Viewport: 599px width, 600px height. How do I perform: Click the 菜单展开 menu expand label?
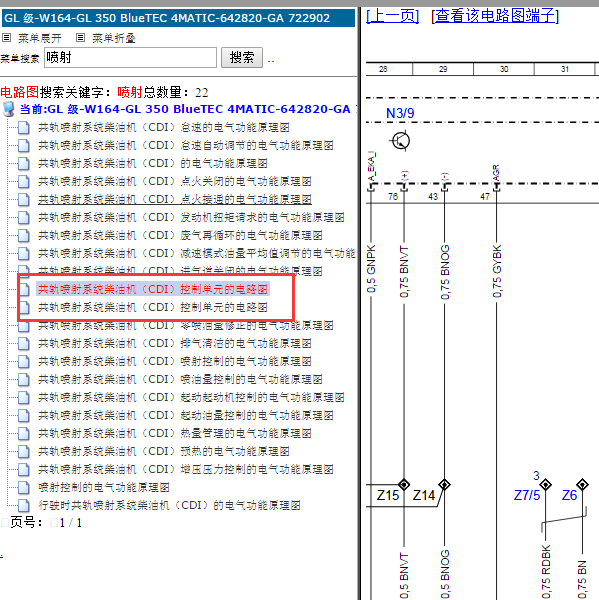pos(40,38)
